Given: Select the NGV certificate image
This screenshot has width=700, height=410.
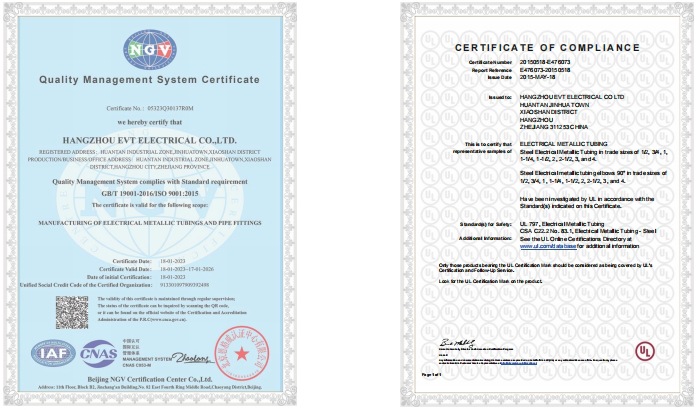Looking at the screenshot, I should pos(150,204).
